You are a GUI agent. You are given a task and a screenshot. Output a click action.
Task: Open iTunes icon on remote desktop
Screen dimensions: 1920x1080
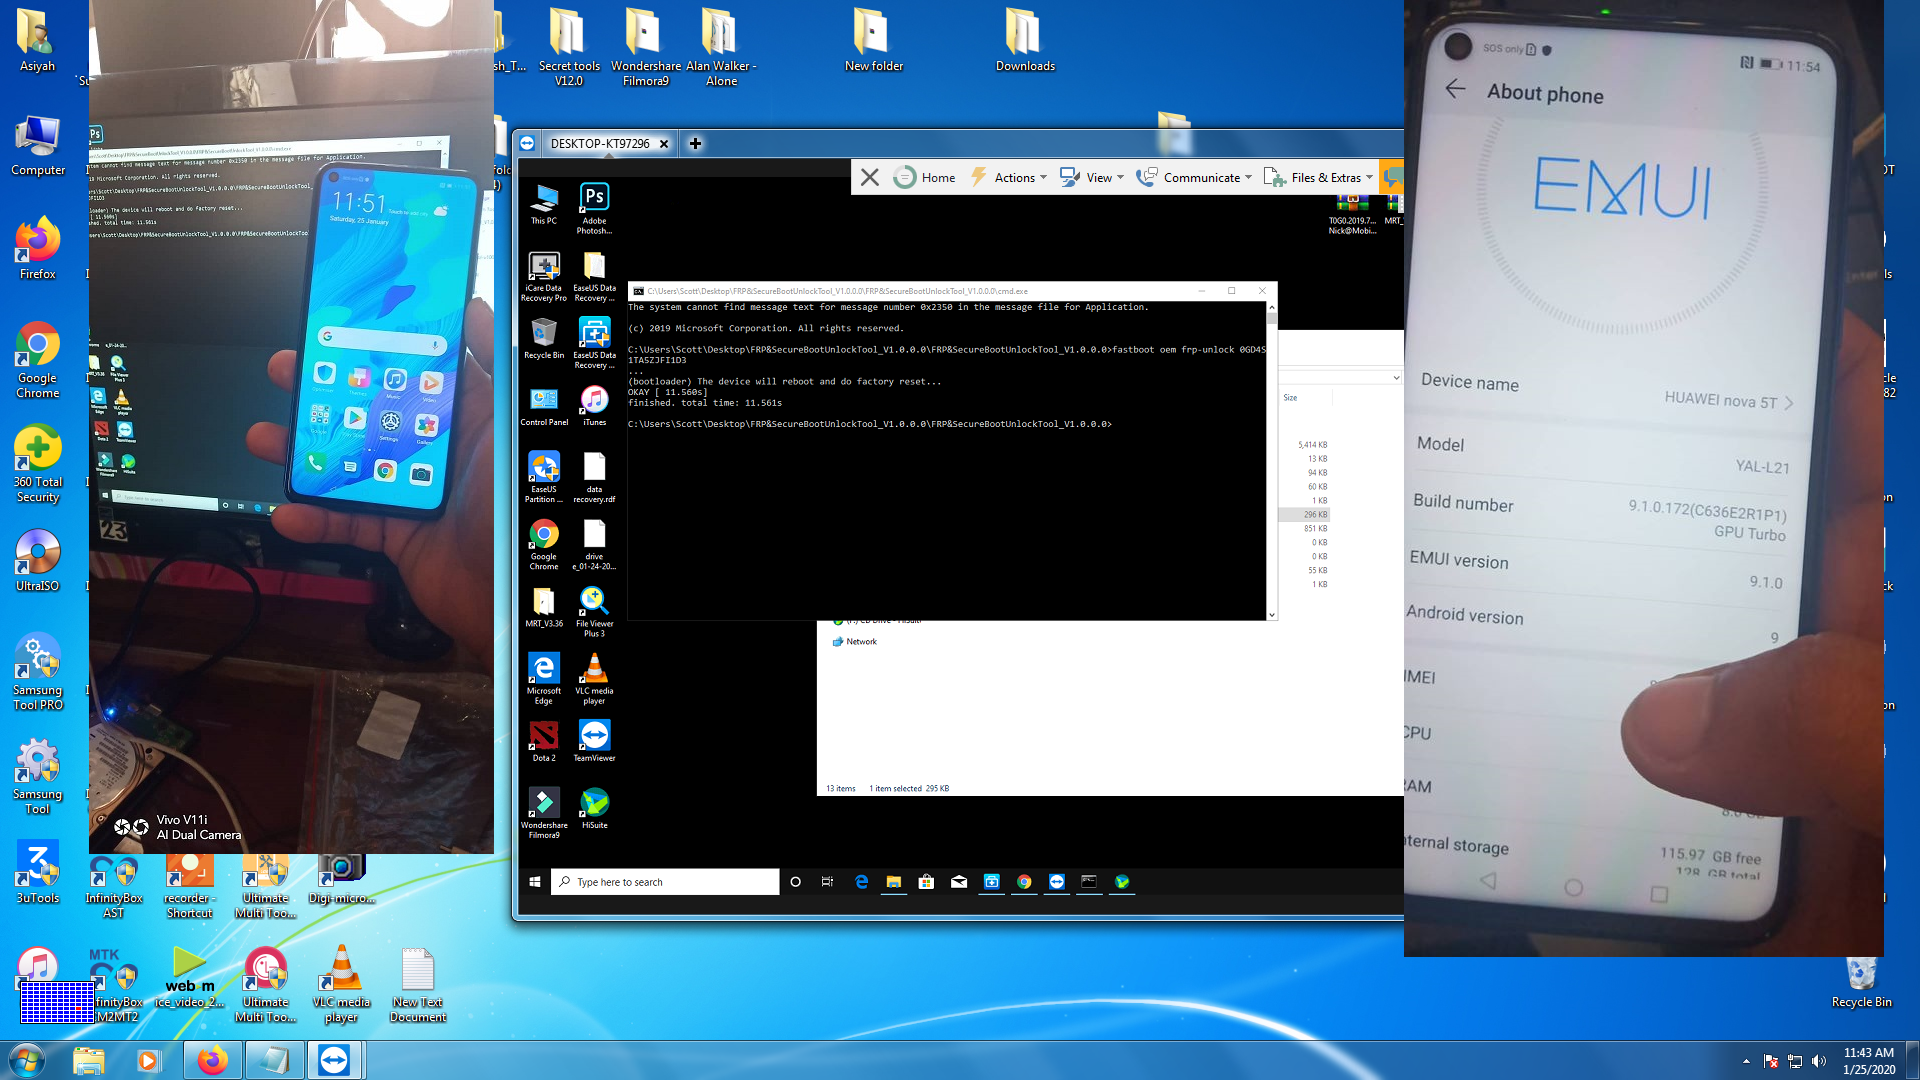pyautogui.click(x=594, y=404)
